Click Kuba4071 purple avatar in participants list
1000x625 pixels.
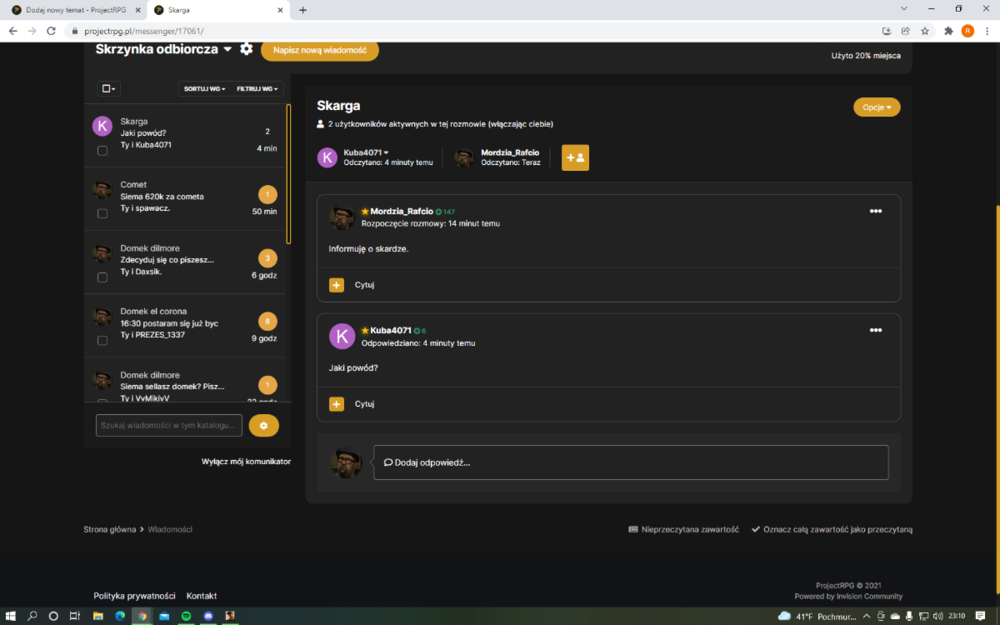[327, 158]
